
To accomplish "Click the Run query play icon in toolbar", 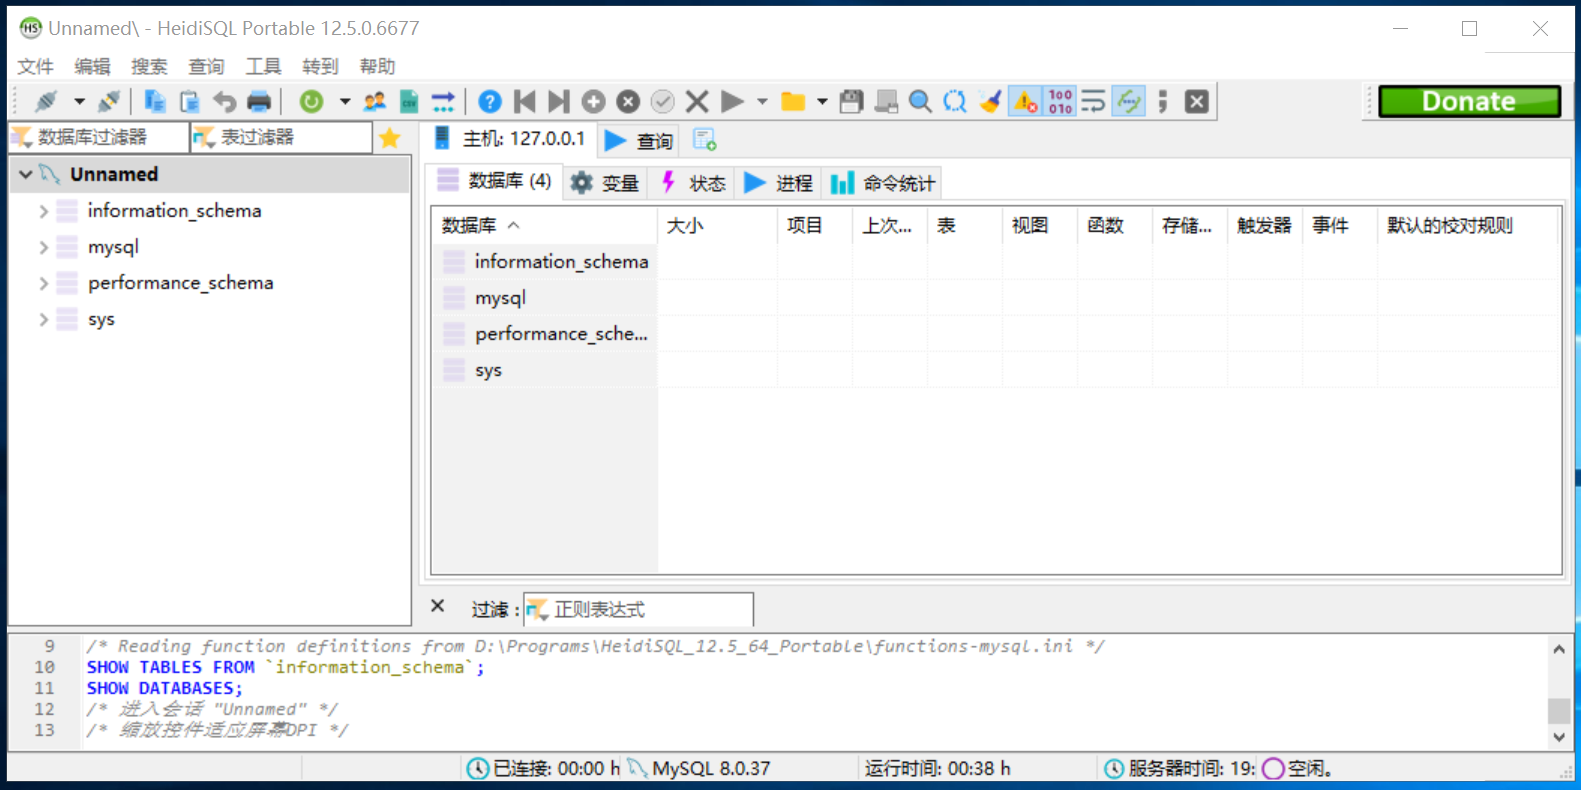I will click(x=732, y=101).
